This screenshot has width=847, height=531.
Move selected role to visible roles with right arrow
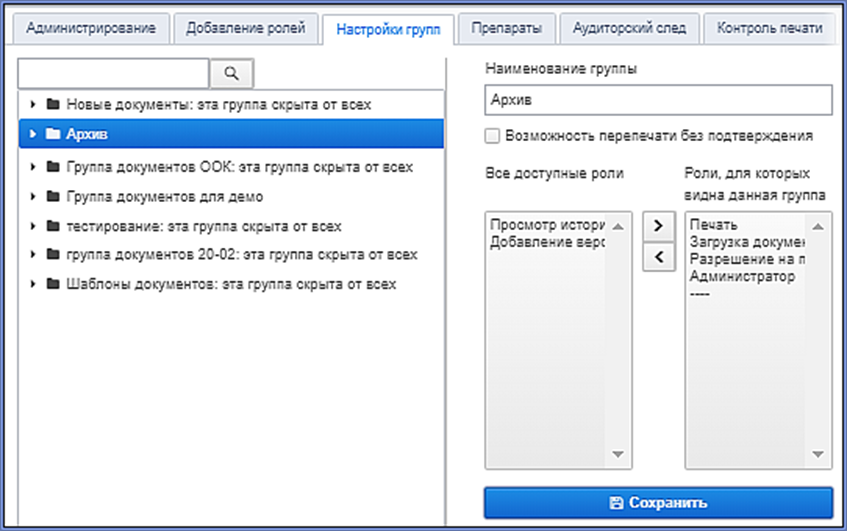coord(659,226)
